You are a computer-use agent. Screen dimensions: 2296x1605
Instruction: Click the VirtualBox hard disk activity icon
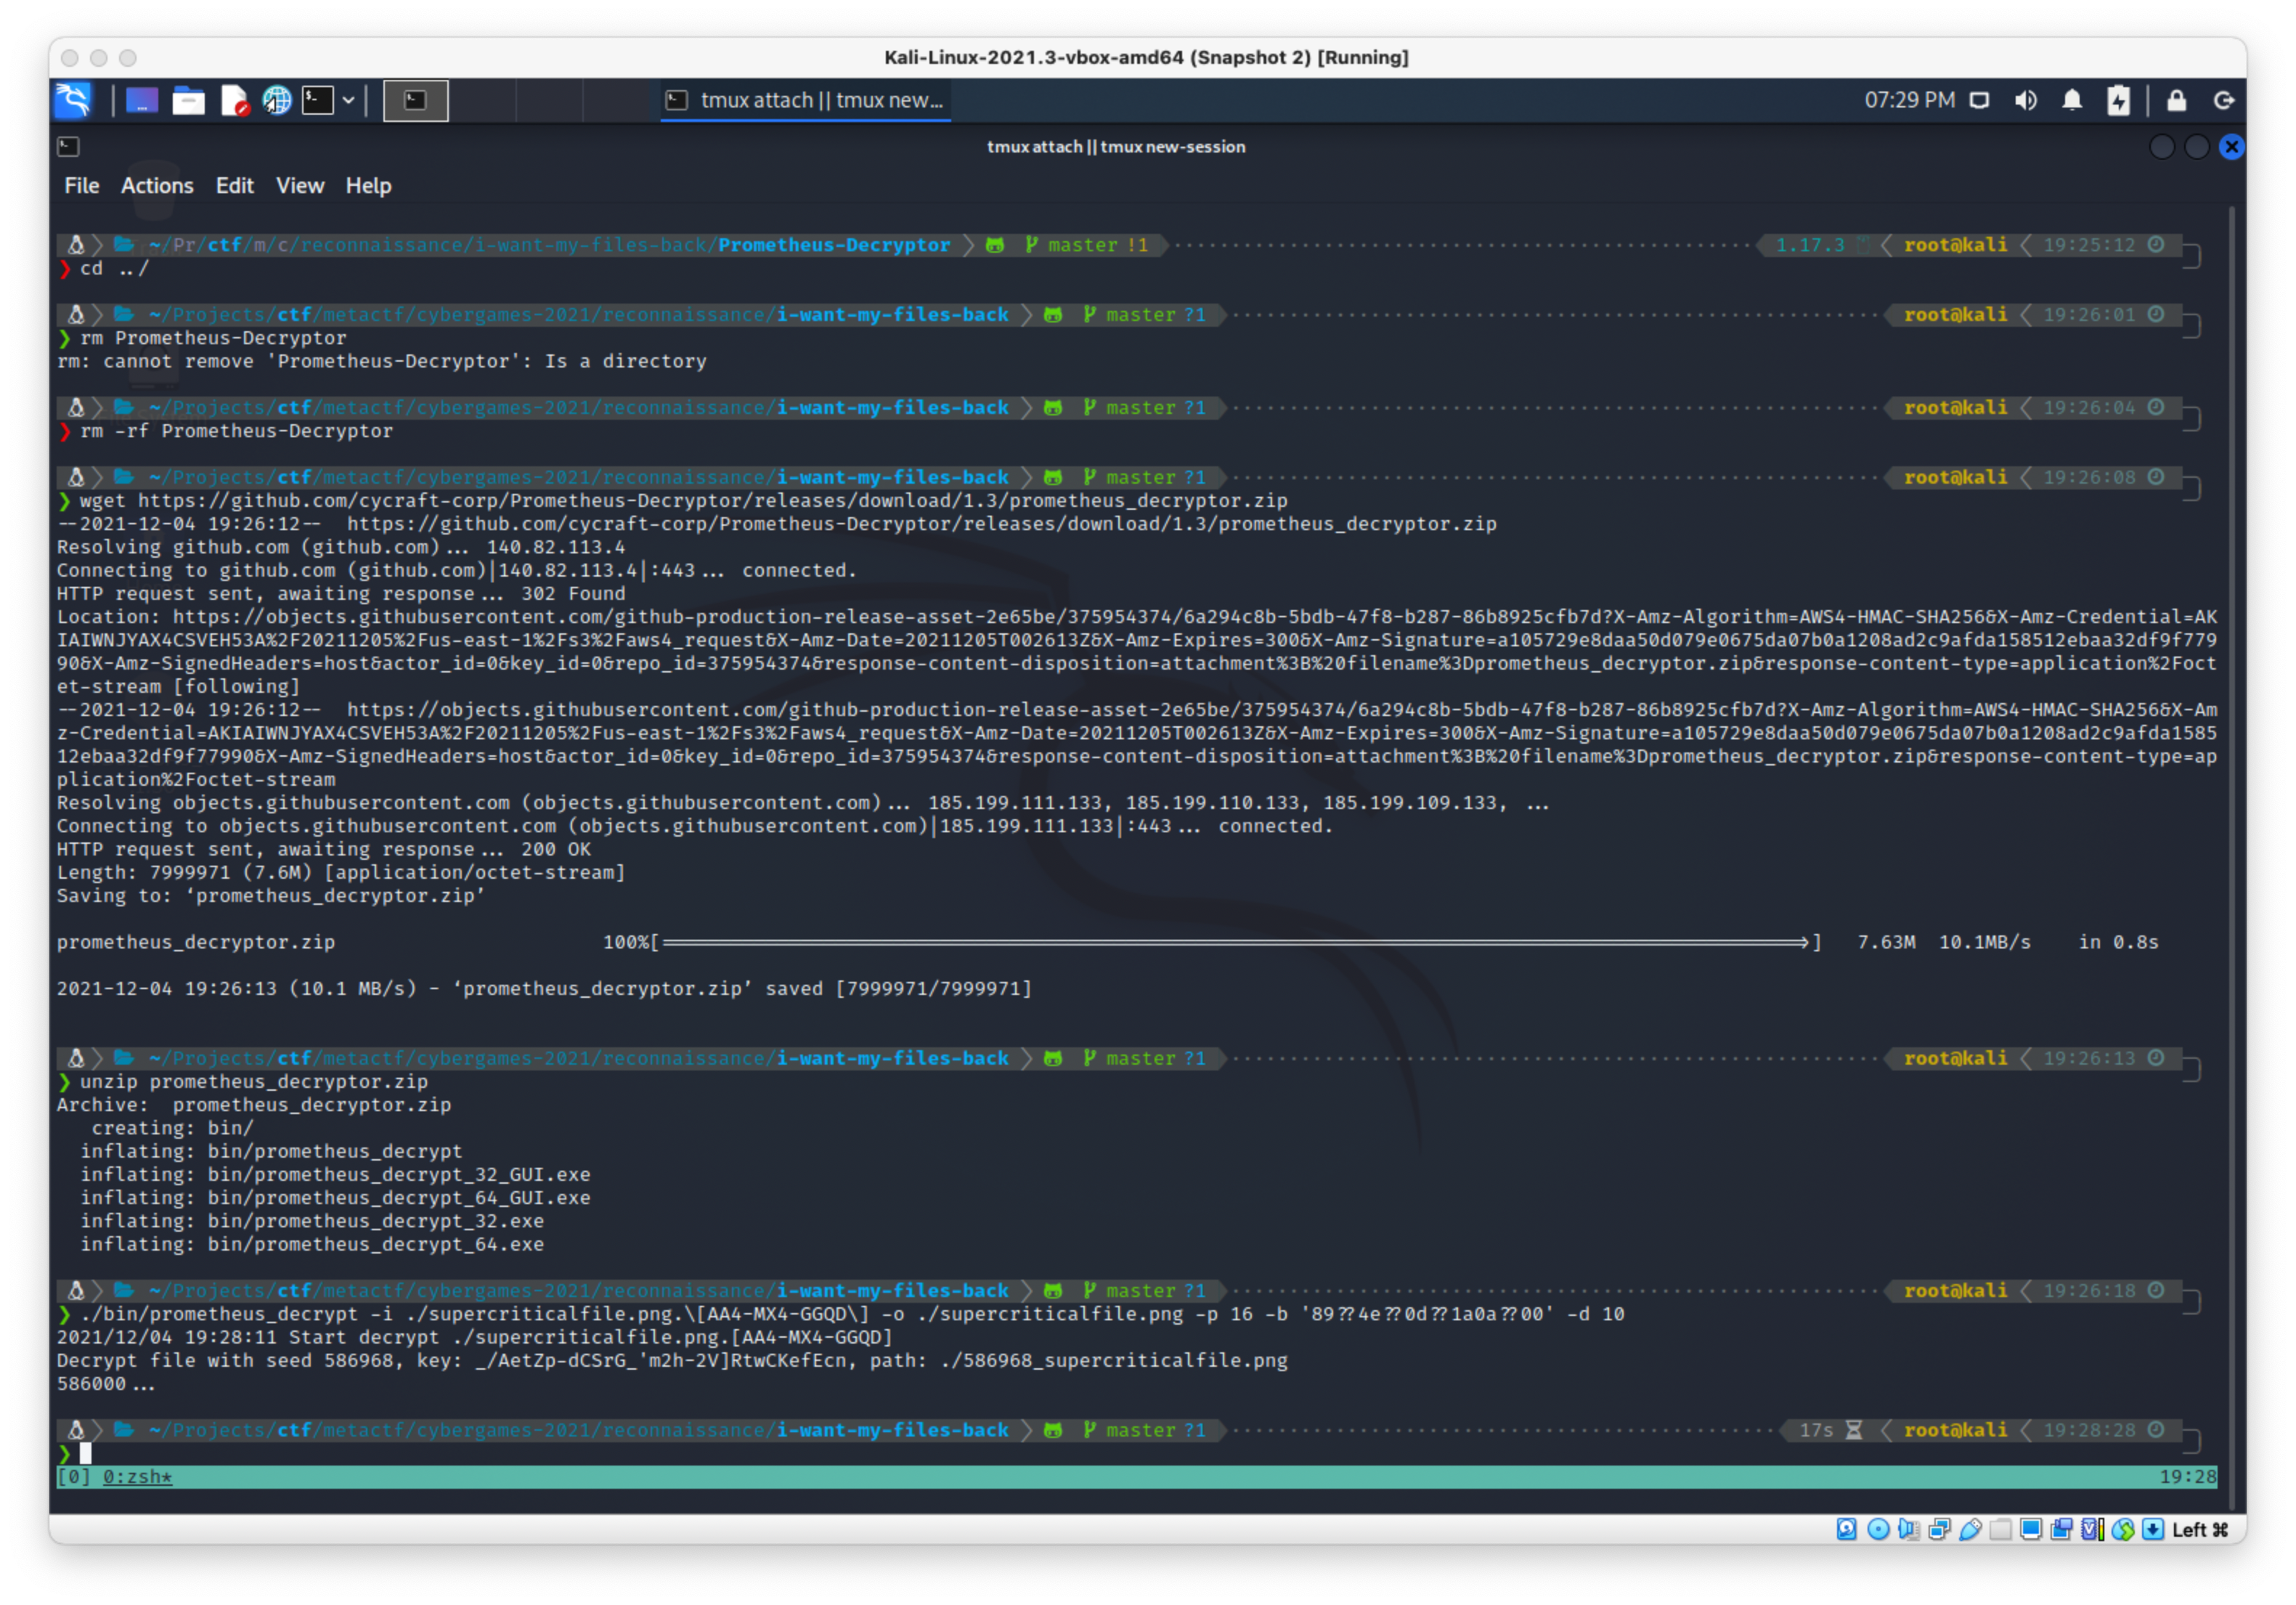1846,1530
